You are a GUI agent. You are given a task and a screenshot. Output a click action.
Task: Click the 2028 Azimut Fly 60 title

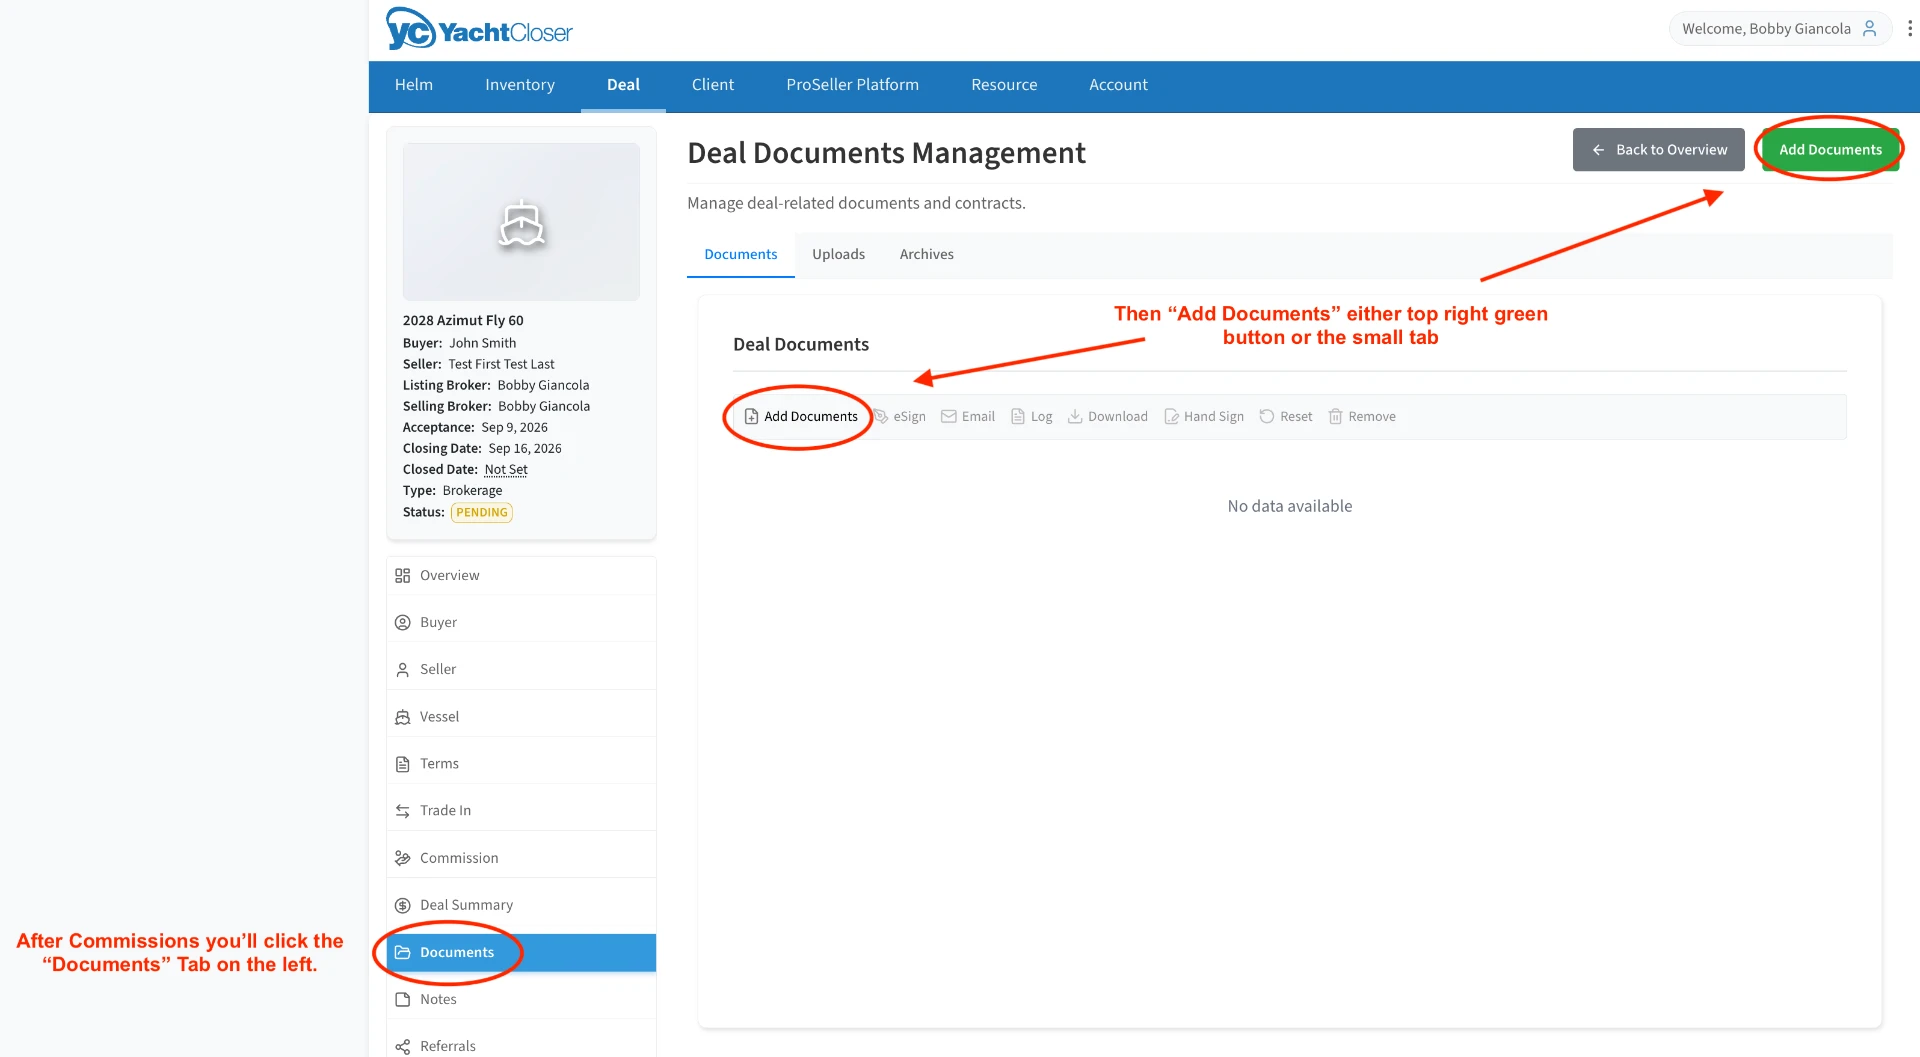pyautogui.click(x=463, y=321)
